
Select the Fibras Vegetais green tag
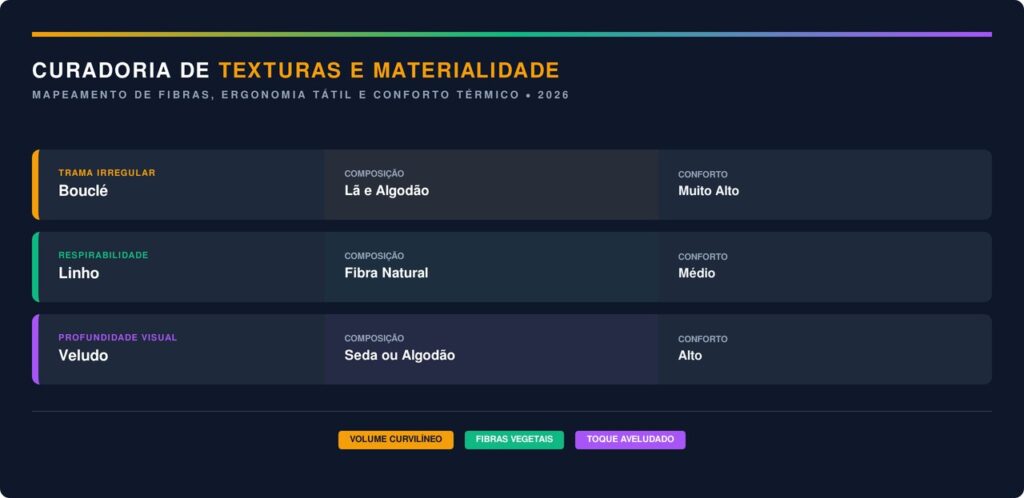[514, 440]
